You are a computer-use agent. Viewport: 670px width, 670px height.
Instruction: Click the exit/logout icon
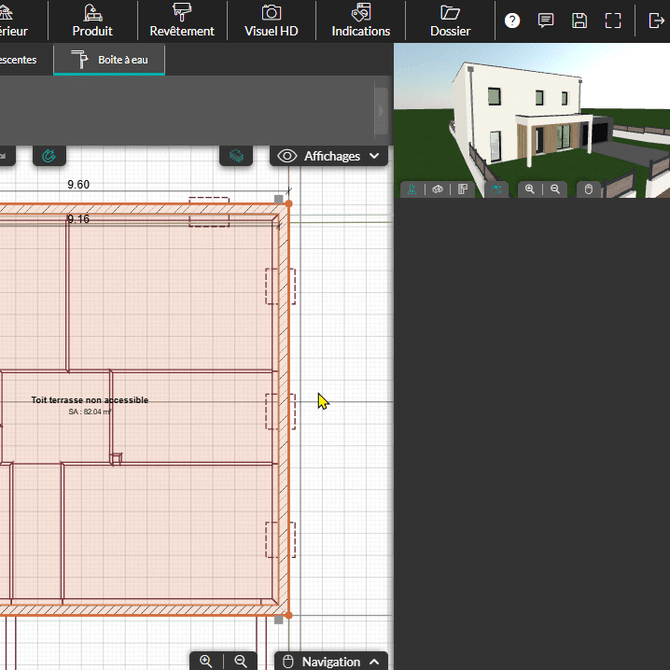[656, 20]
